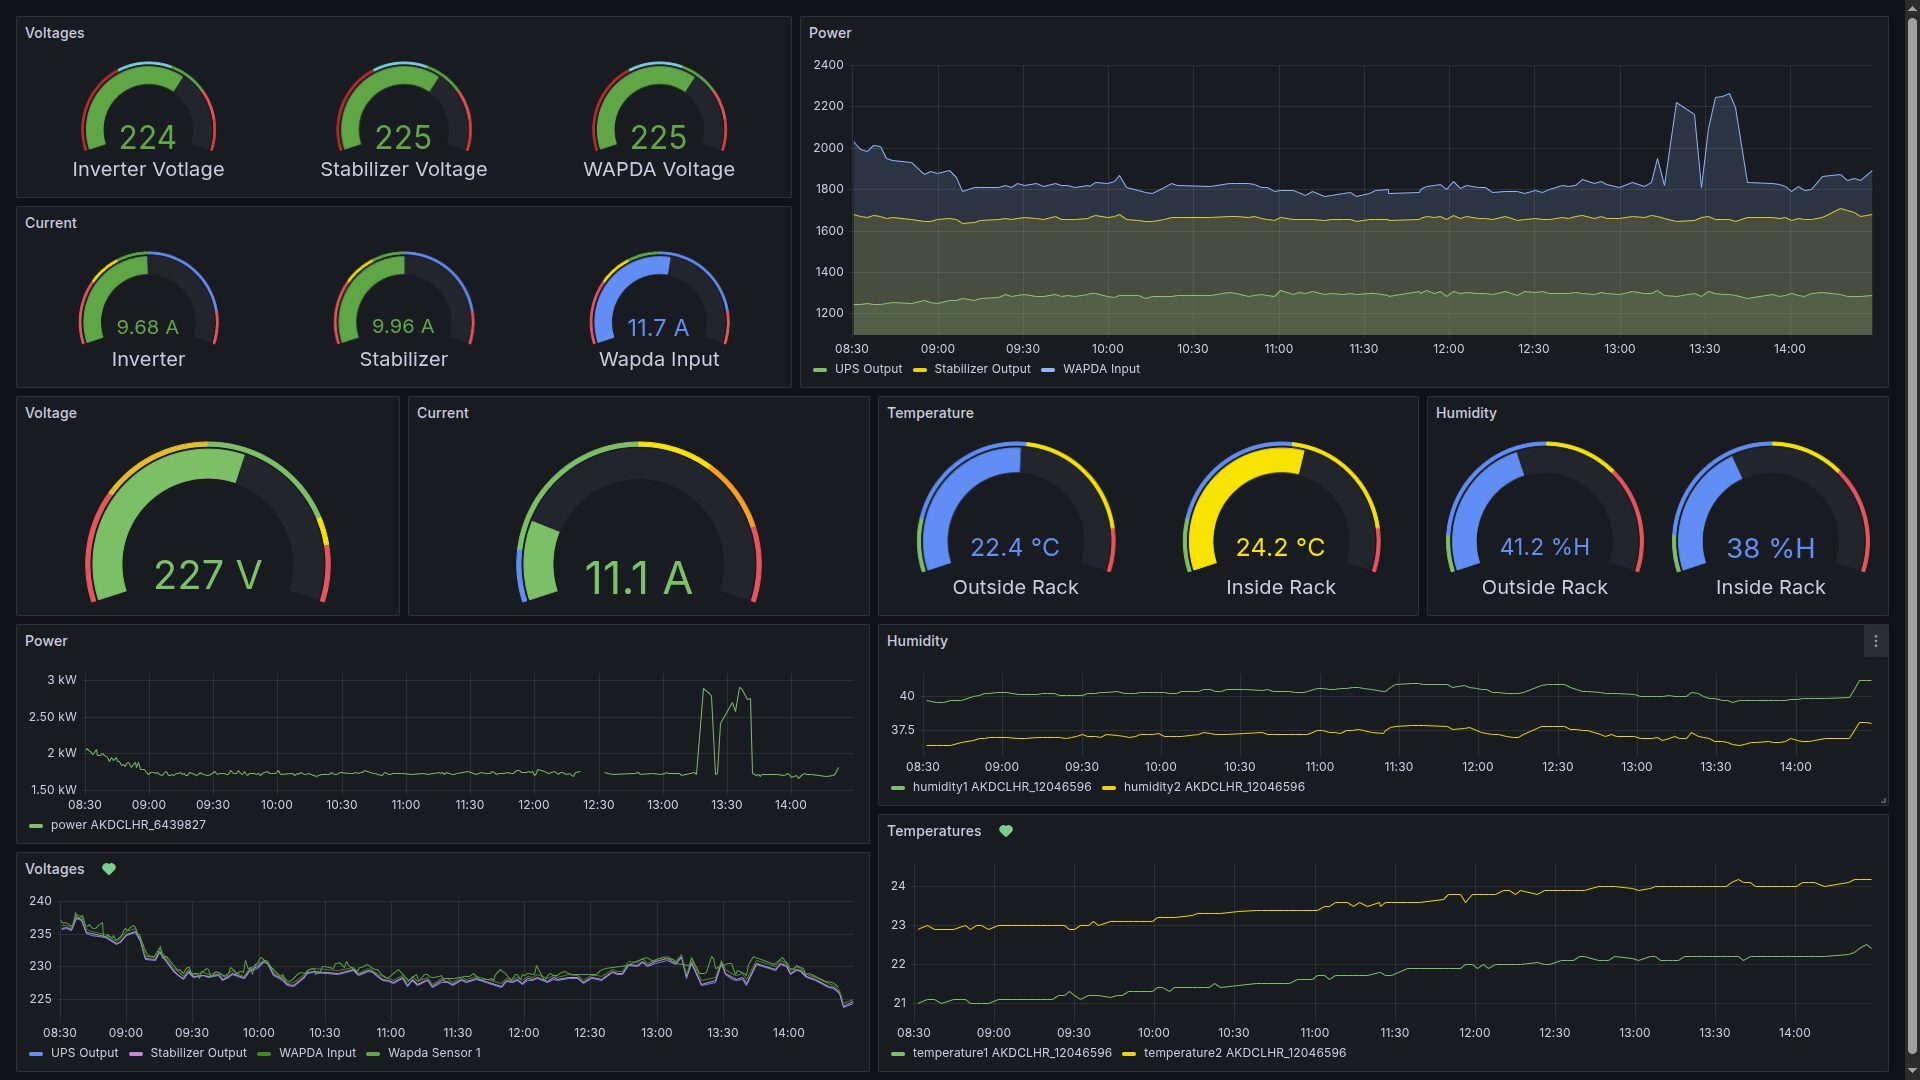1920x1080 pixels.
Task: Toggle Wapda Sensor 1 in Voltages legend
Action: coord(433,1053)
